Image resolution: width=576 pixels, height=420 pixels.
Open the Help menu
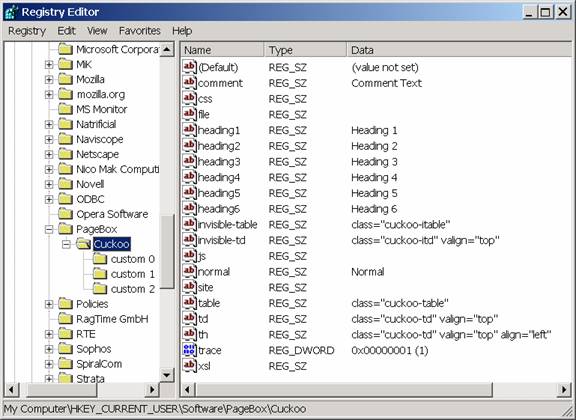[x=182, y=31]
